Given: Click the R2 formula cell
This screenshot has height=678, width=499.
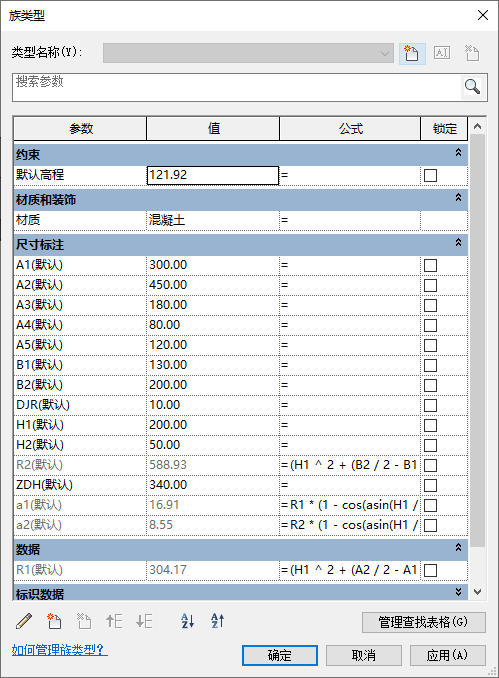Looking at the screenshot, I should click(350, 465).
